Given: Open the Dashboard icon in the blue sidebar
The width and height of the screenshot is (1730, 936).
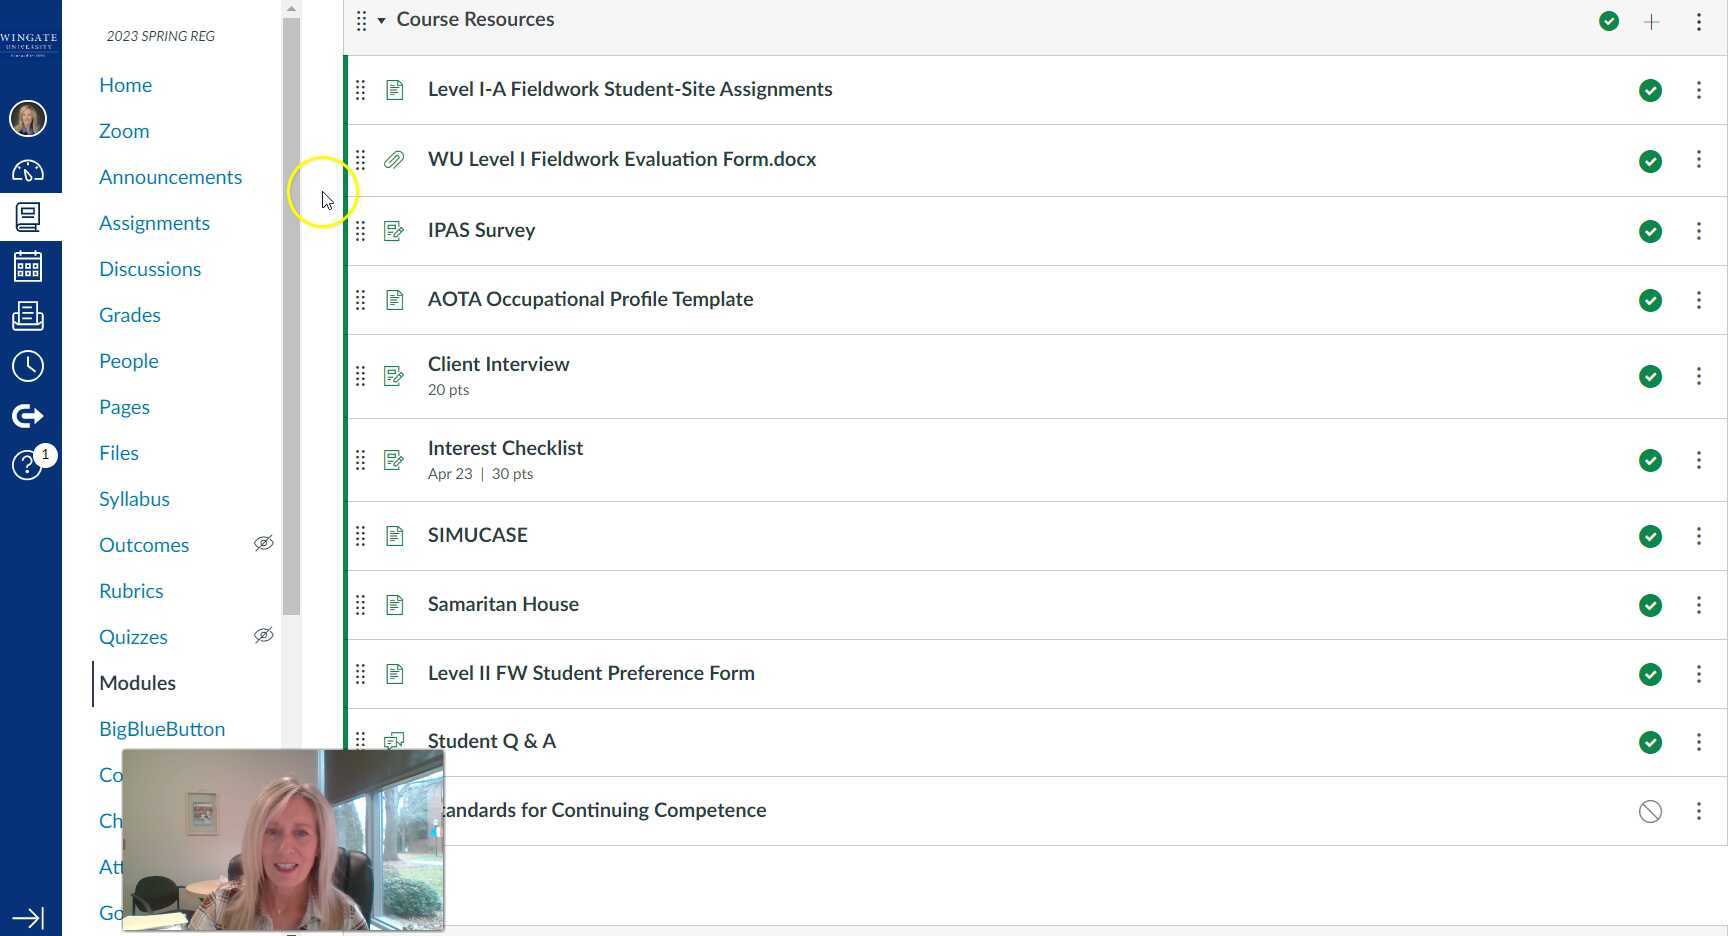Looking at the screenshot, I should 28,170.
